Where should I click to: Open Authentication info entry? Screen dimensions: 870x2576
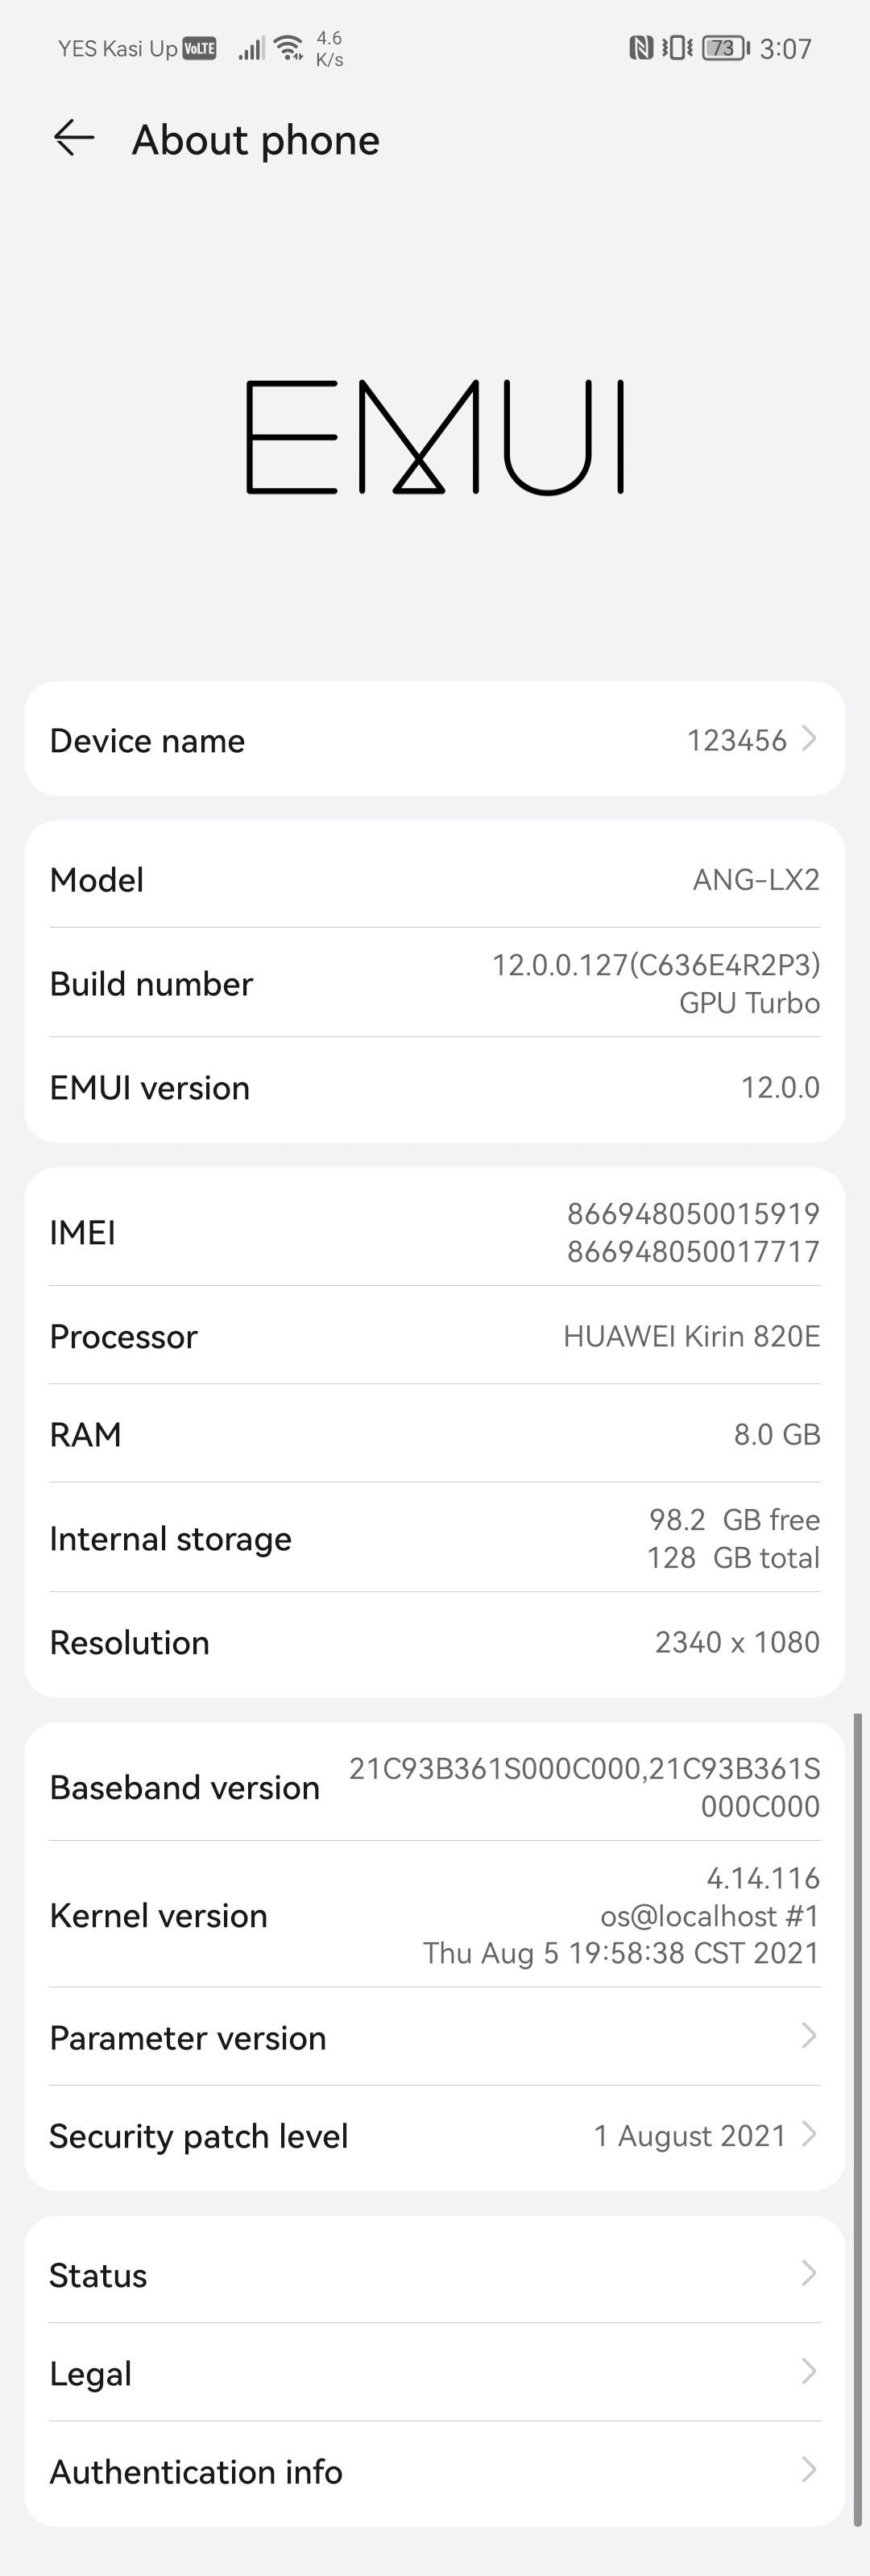tap(434, 2470)
